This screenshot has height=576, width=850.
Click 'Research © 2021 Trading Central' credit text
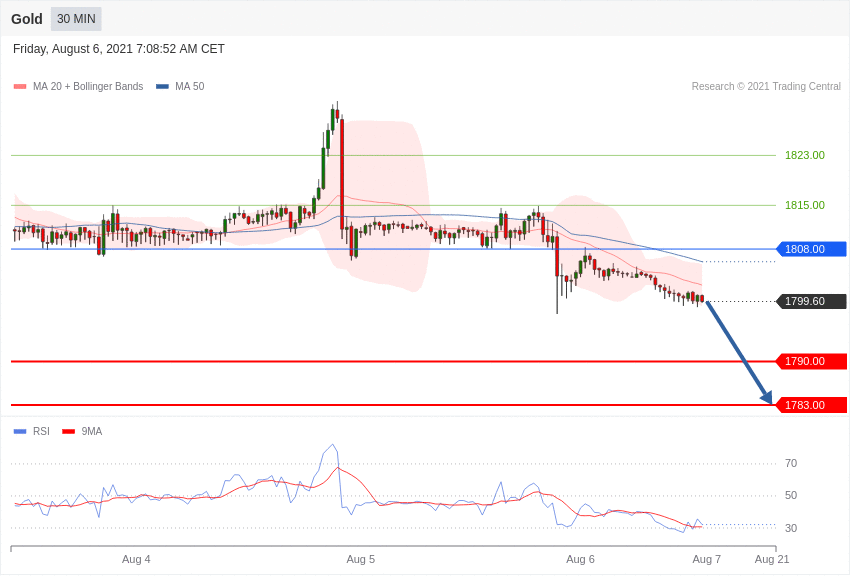pyautogui.click(x=766, y=86)
